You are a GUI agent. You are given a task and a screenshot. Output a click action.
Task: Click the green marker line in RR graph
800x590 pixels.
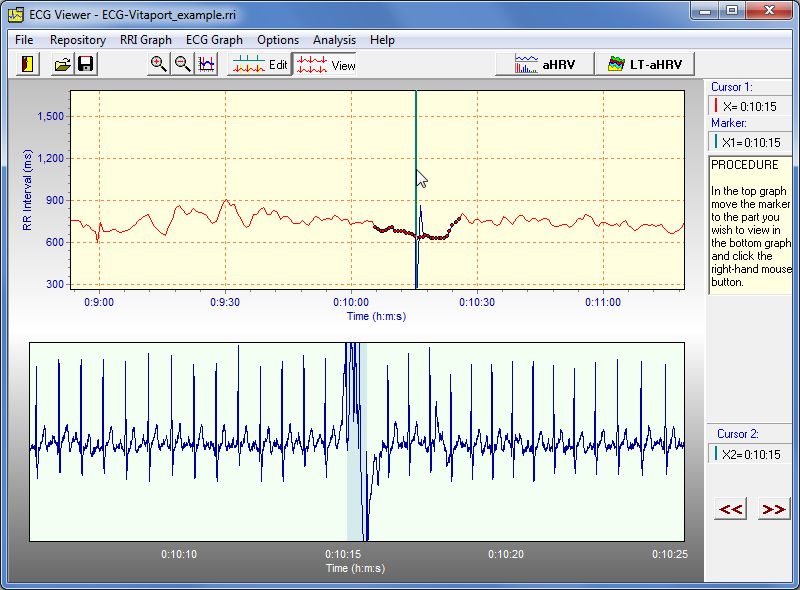(x=416, y=130)
